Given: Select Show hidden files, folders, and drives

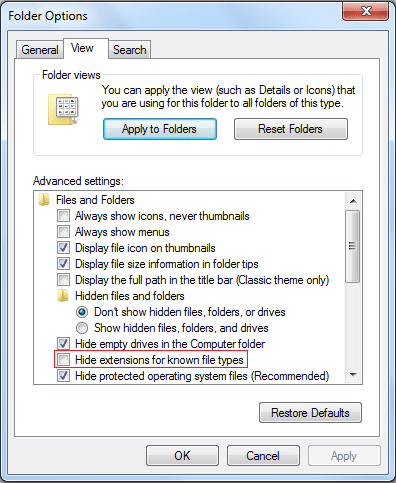Looking at the screenshot, I should pos(82,328).
